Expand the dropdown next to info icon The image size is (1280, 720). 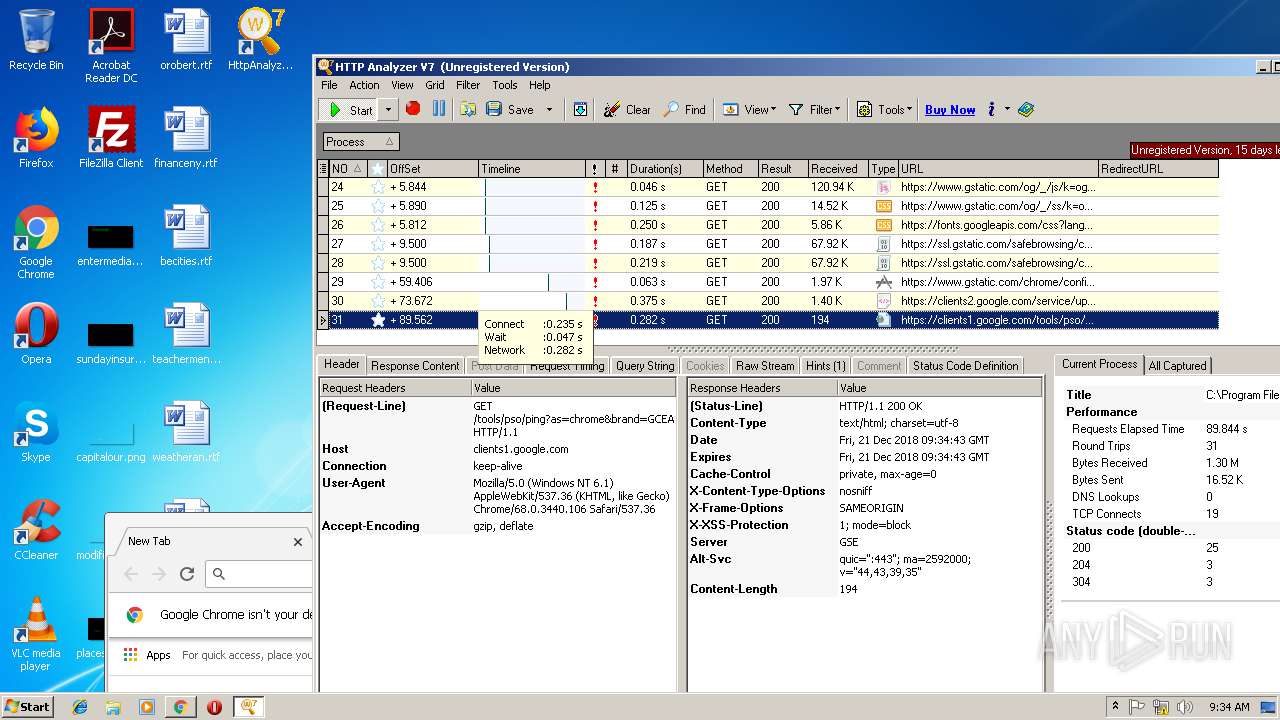[1007, 110]
